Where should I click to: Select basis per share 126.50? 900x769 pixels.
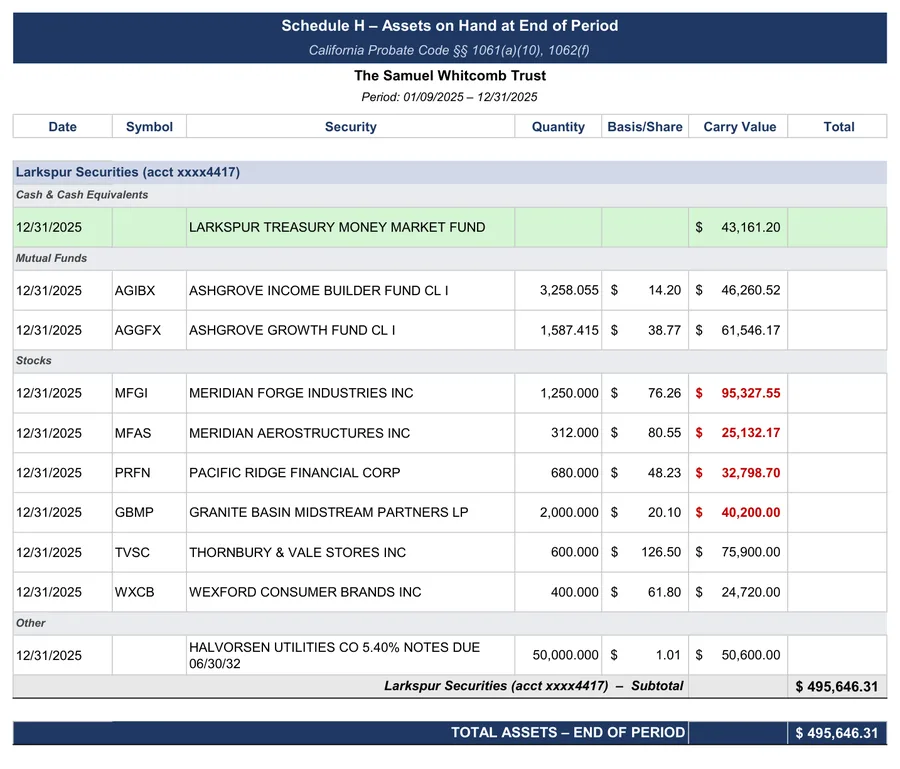(661, 552)
